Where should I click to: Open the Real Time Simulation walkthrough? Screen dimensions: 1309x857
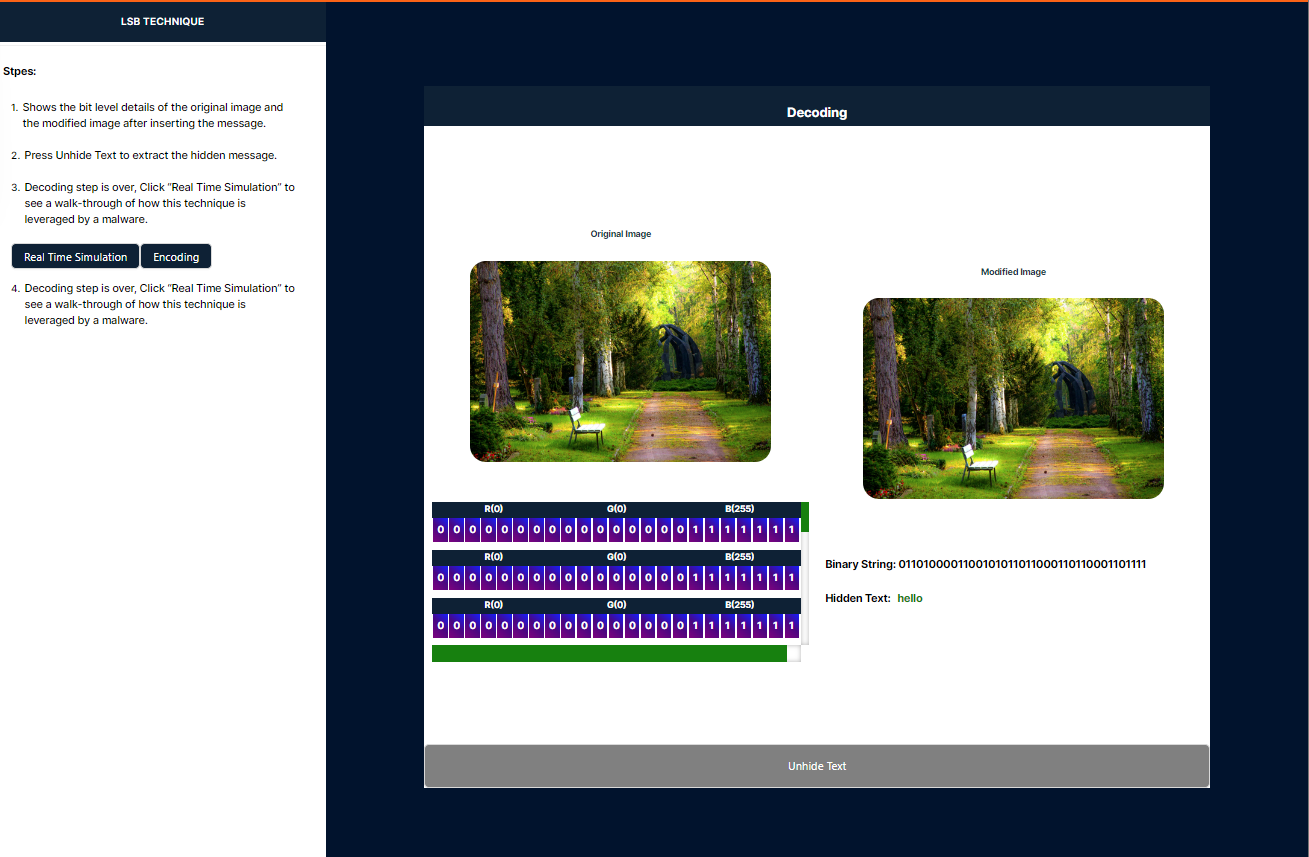click(x=75, y=257)
